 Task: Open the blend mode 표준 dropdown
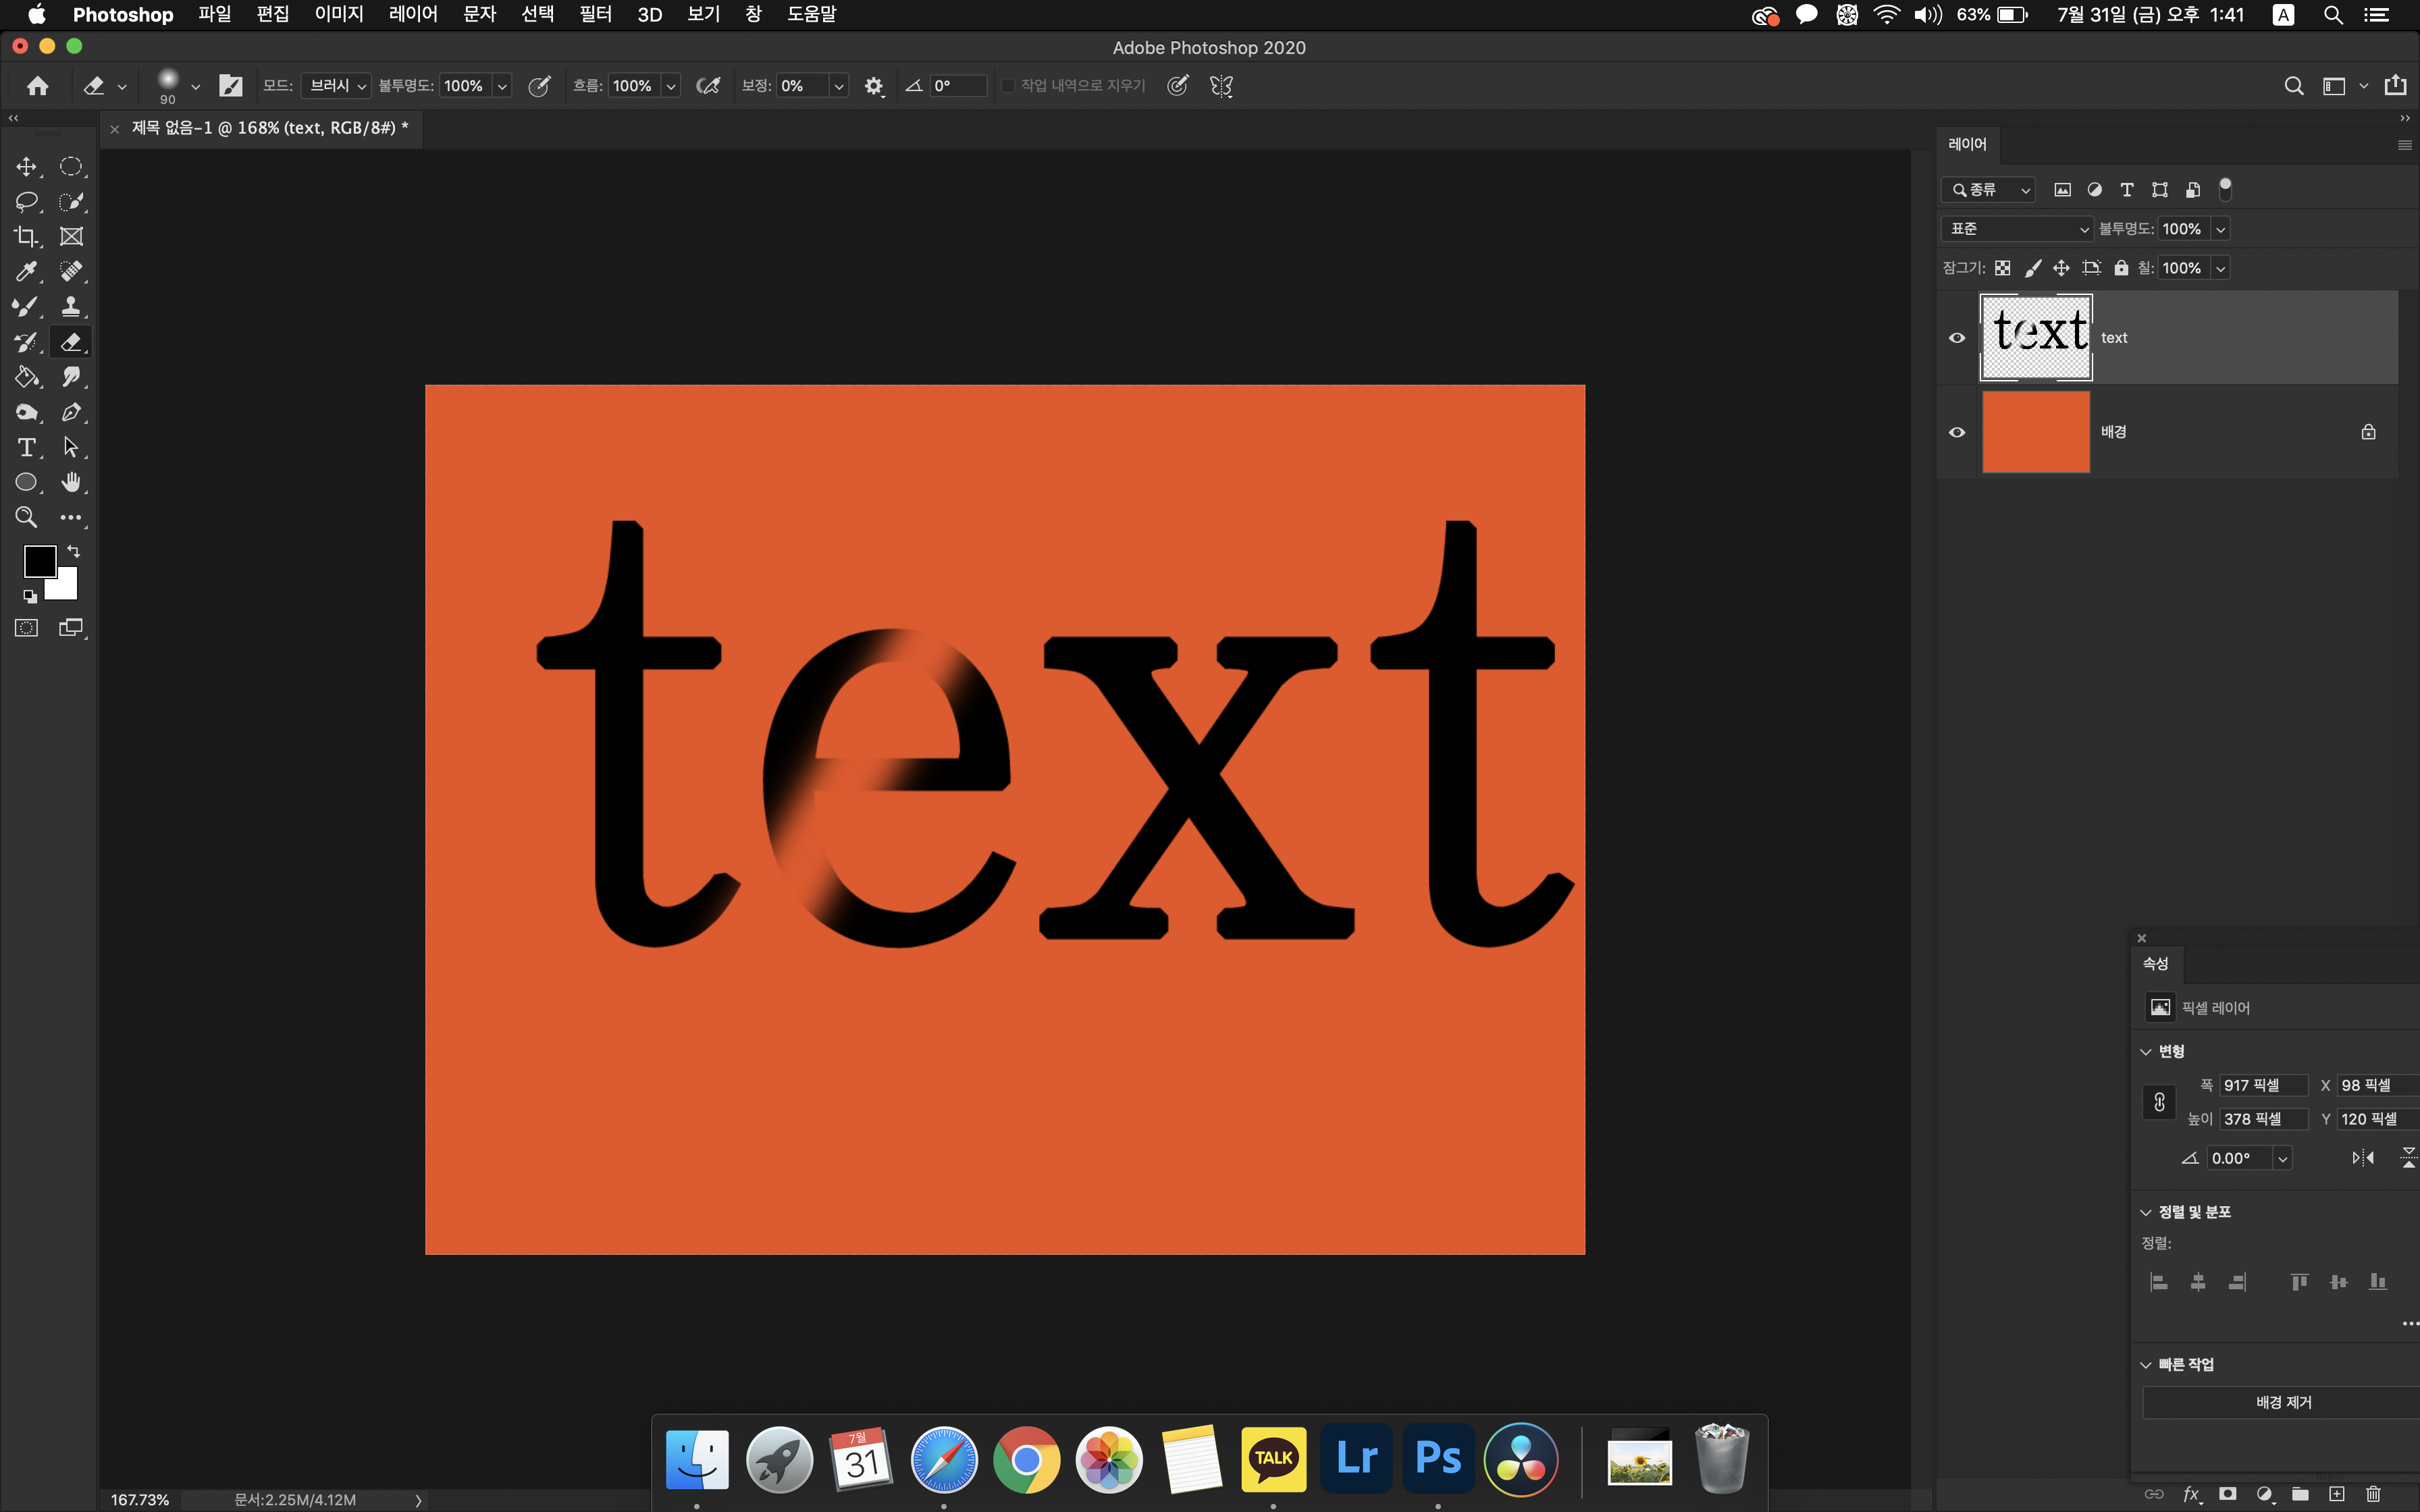[x=2017, y=229]
